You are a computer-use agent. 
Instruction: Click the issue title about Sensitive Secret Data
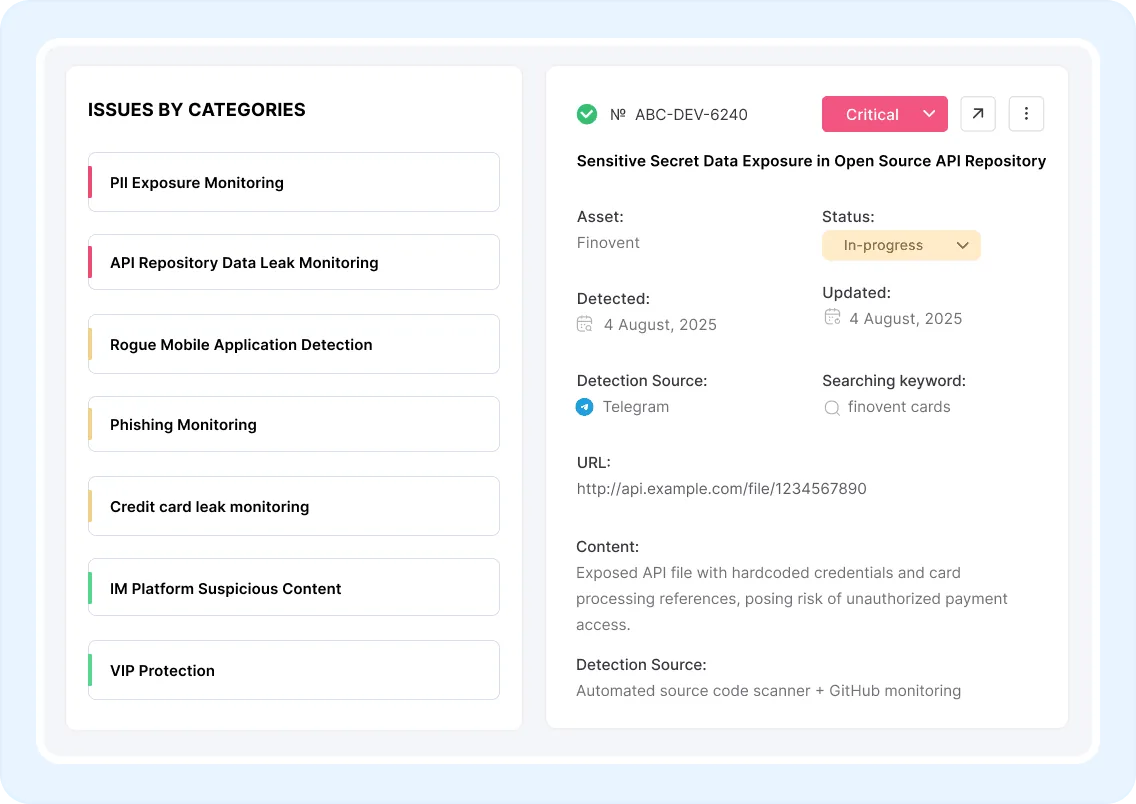(x=811, y=161)
